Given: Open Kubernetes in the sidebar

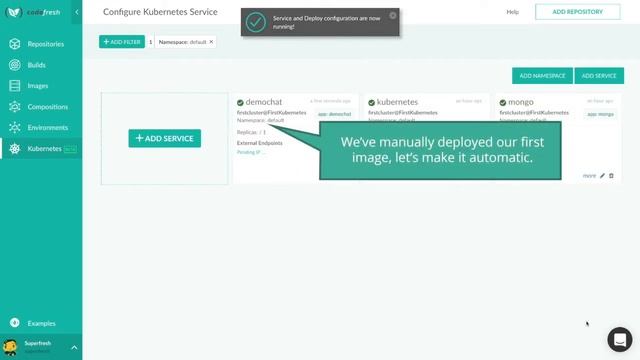Looking at the screenshot, I should click(x=44, y=149).
